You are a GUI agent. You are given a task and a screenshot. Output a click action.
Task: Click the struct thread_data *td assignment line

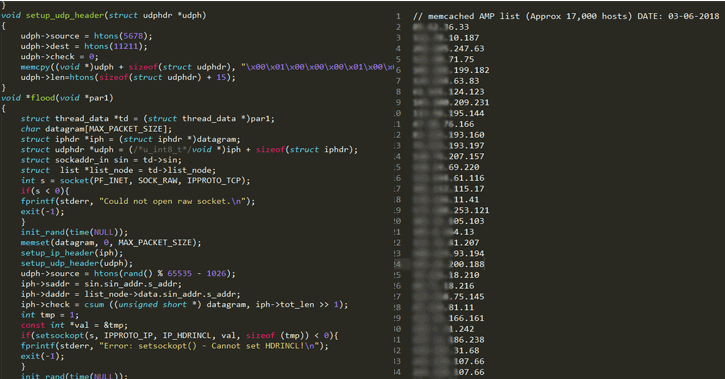tap(147, 119)
